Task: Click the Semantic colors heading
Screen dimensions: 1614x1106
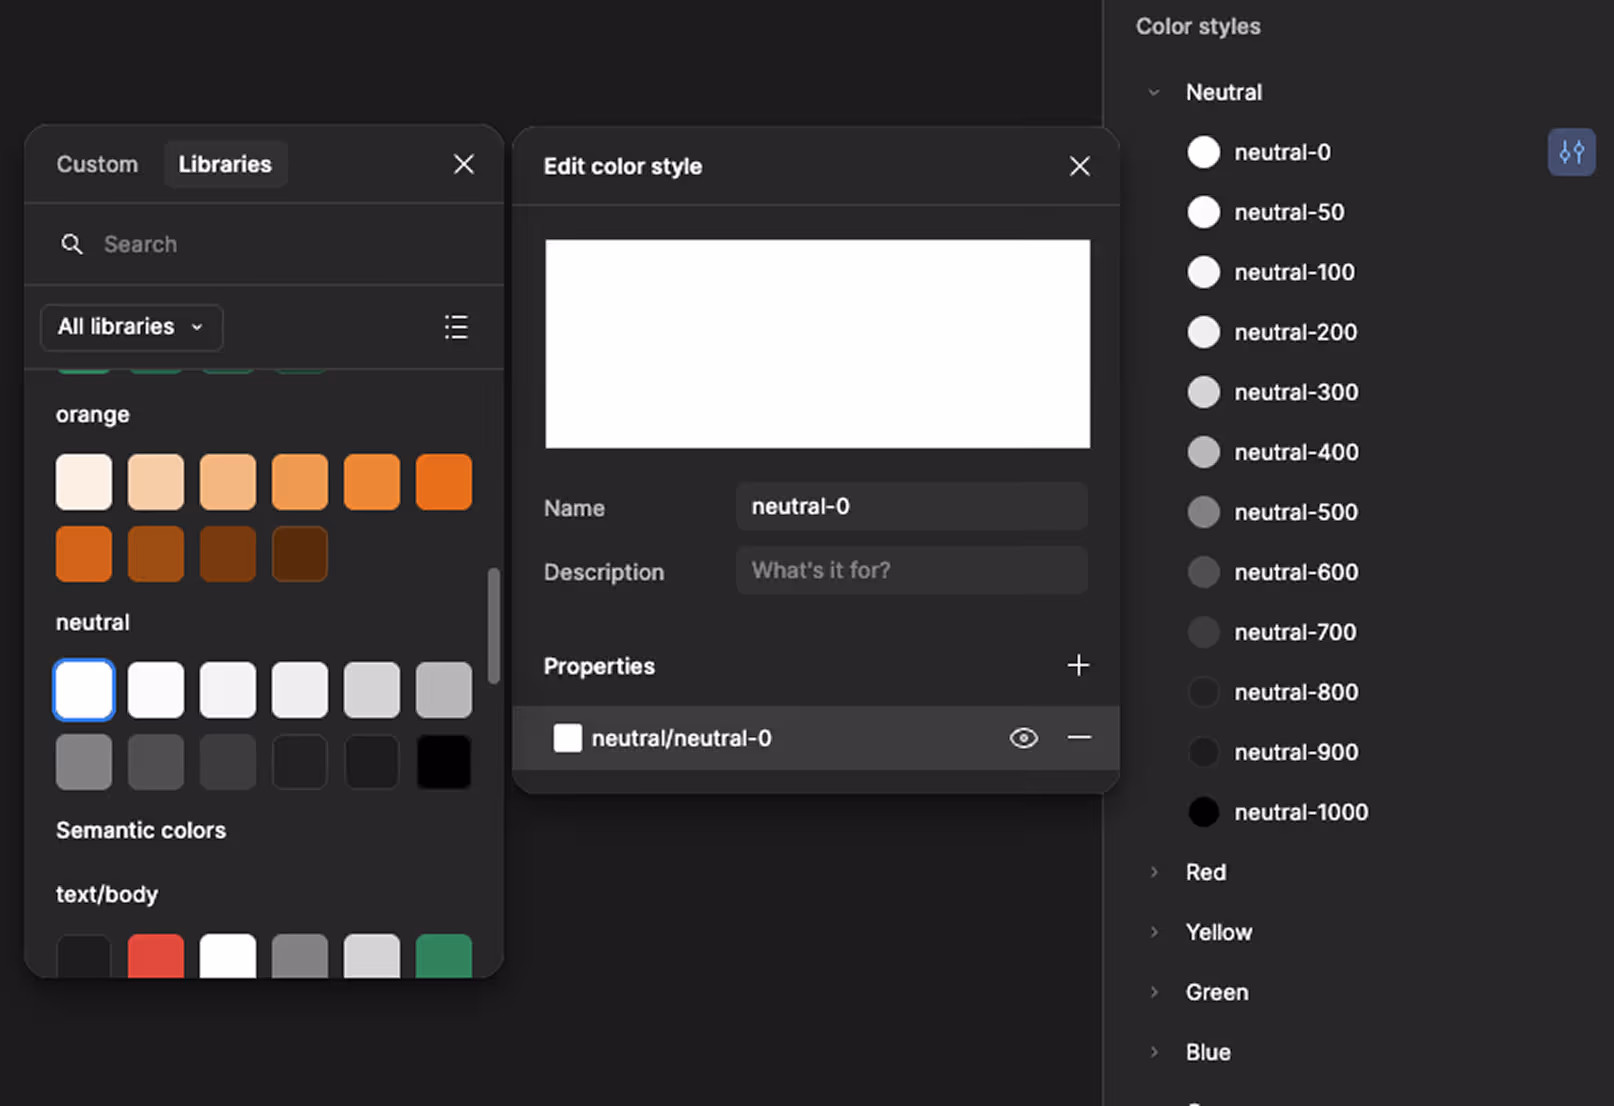Action: [x=141, y=830]
